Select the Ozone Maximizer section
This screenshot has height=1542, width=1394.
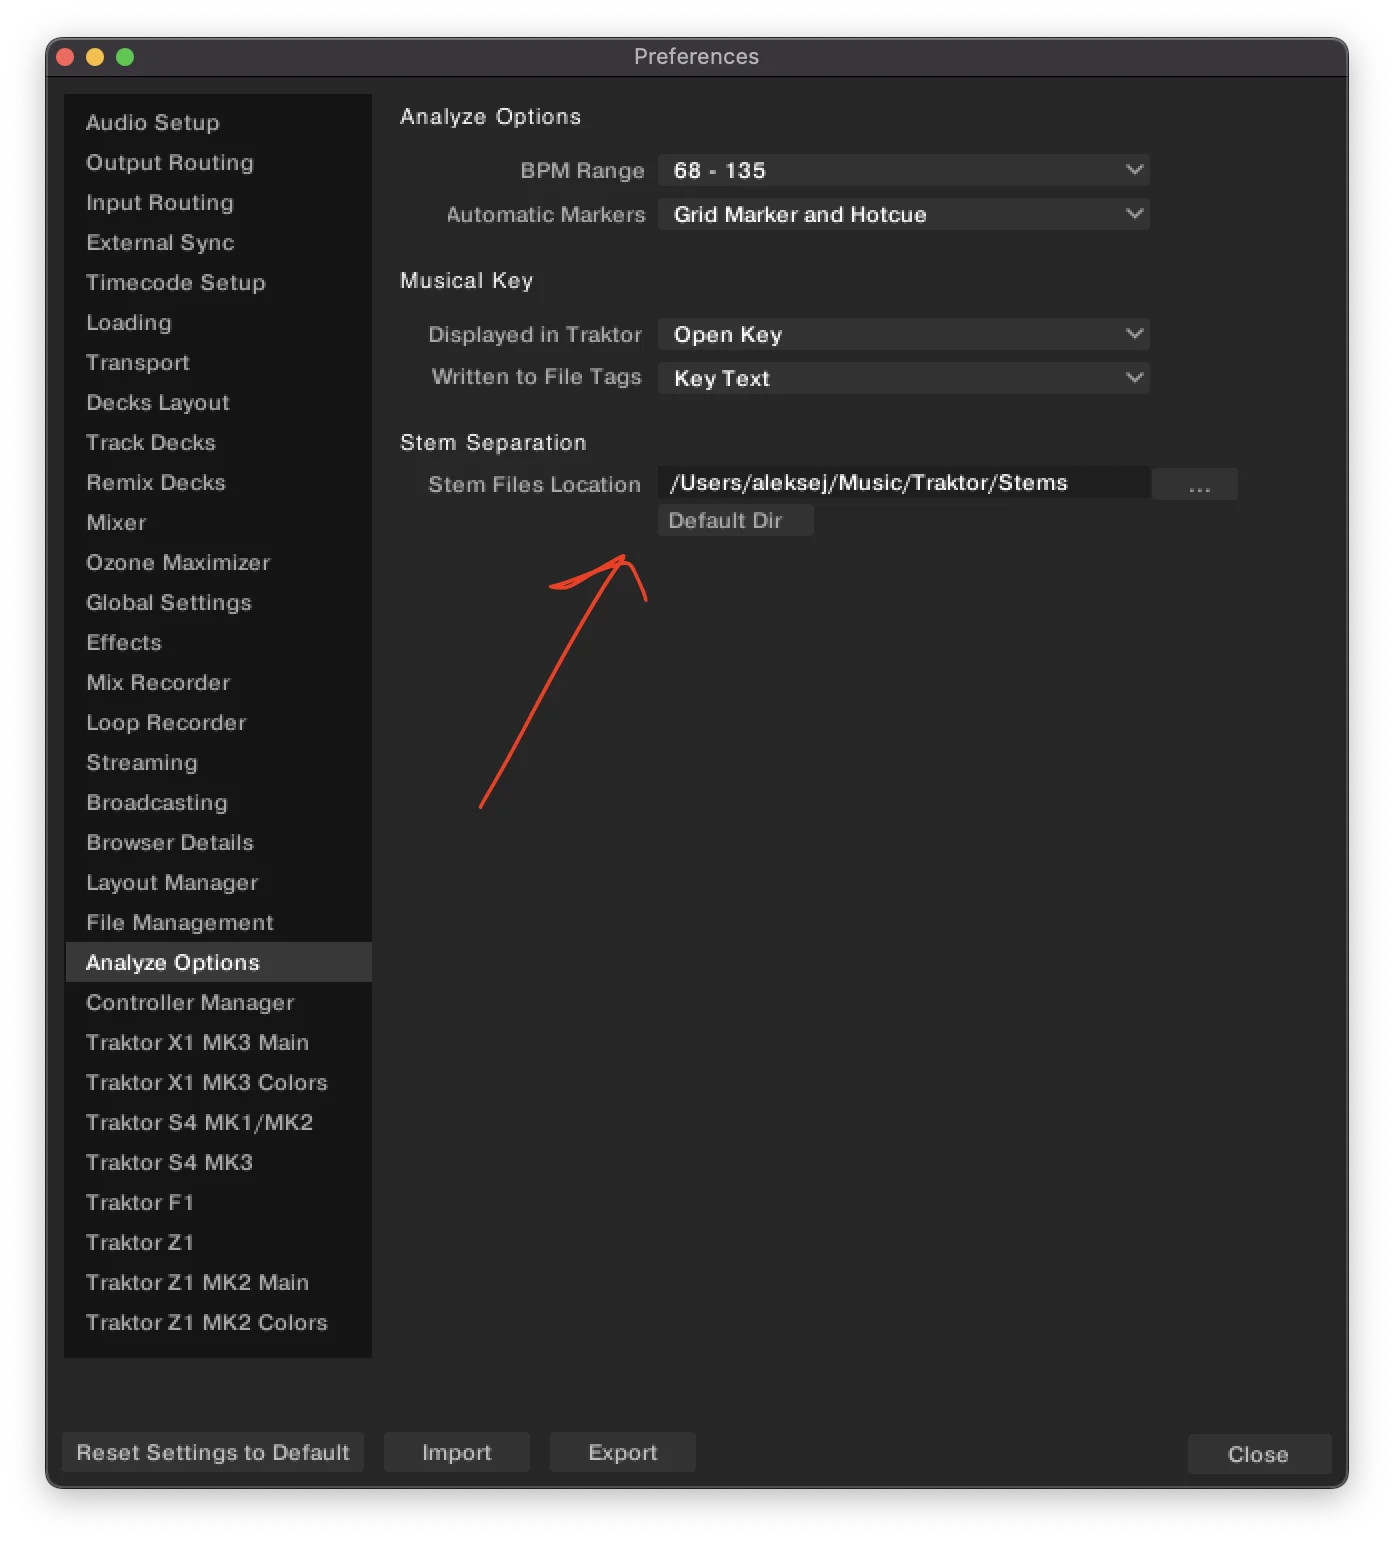(x=177, y=562)
